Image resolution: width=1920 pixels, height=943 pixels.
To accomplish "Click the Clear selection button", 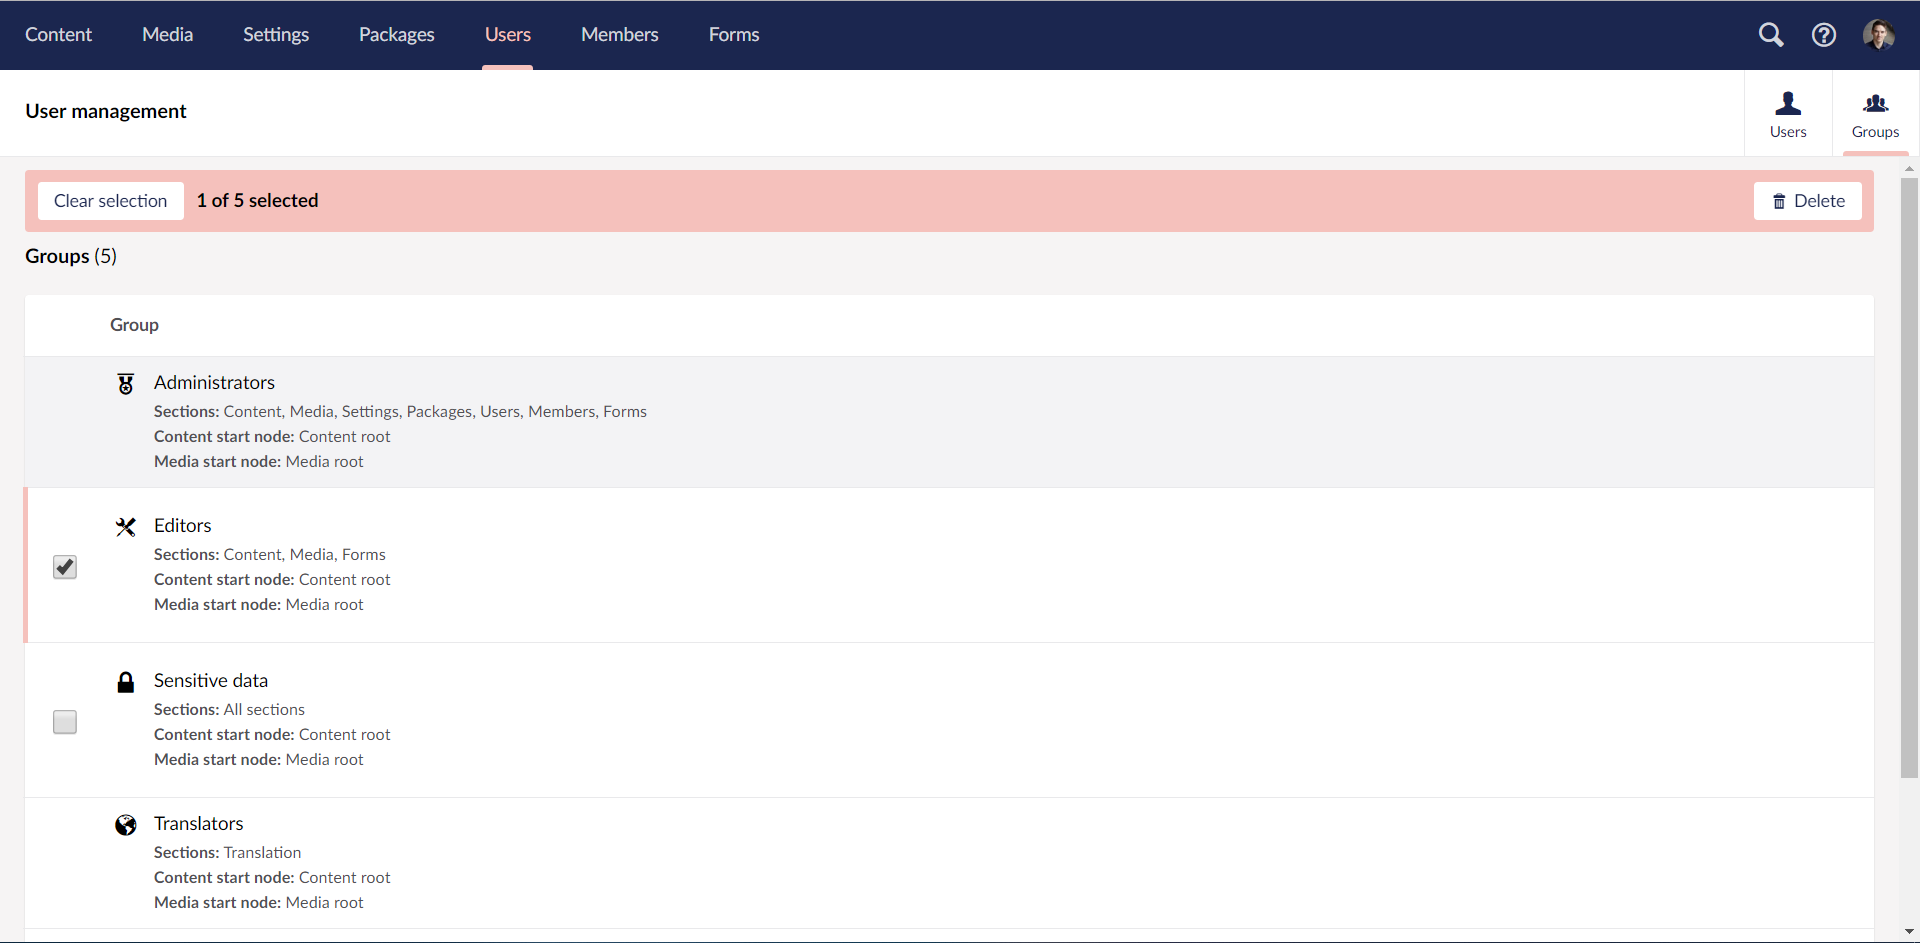I will pyautogui.click(x=110, y=200).
